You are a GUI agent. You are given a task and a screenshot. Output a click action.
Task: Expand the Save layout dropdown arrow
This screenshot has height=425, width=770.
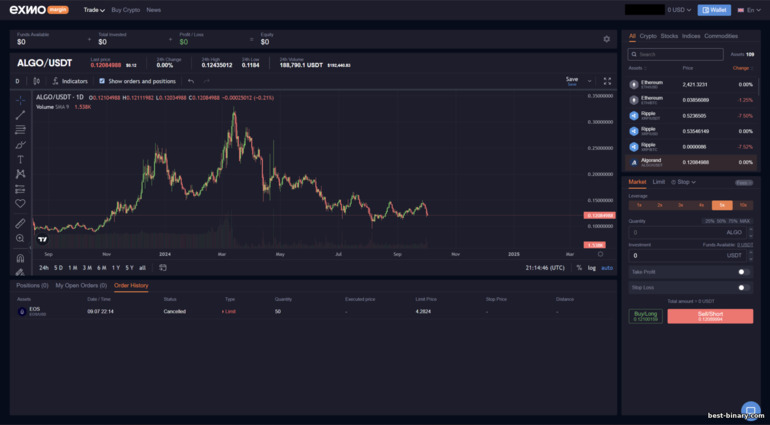589,81
